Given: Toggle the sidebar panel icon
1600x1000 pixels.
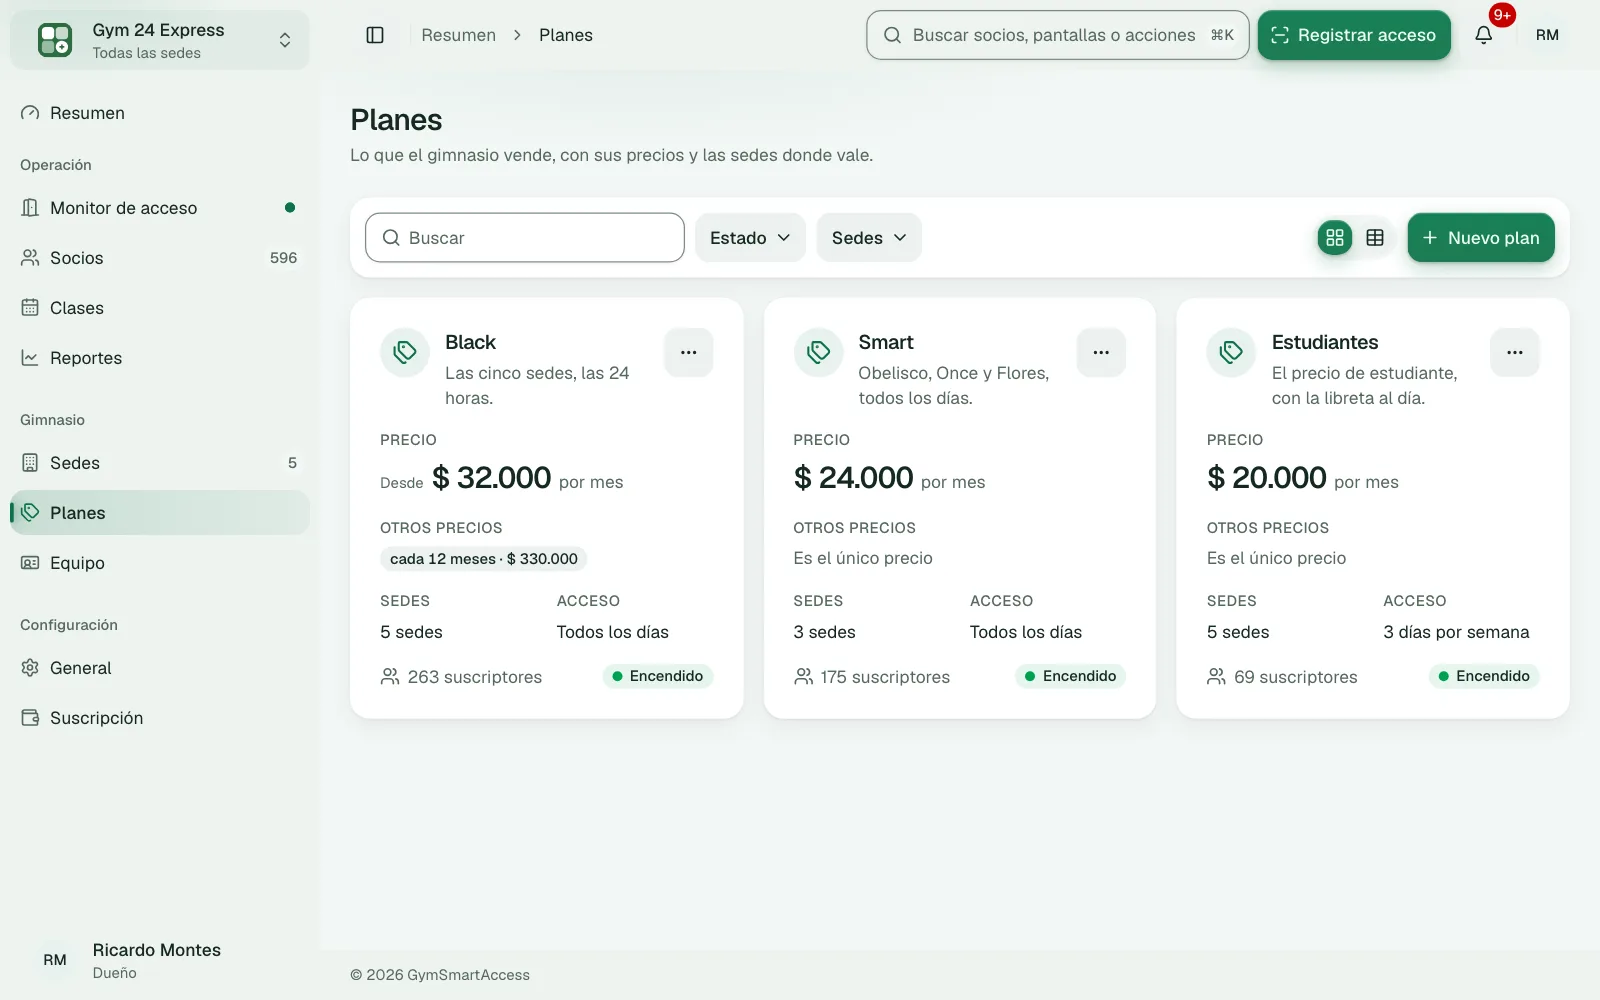Looking at the screenshot, I should [375, 35].
